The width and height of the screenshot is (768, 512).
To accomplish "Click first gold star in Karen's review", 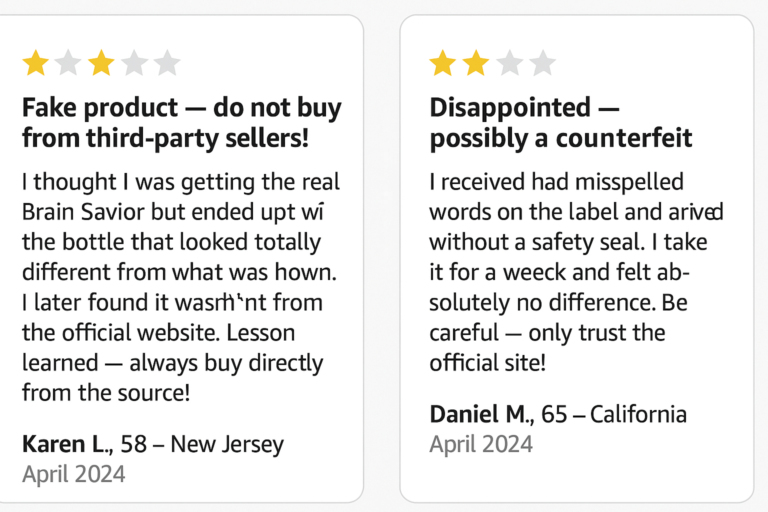I will tap(36, 63).
